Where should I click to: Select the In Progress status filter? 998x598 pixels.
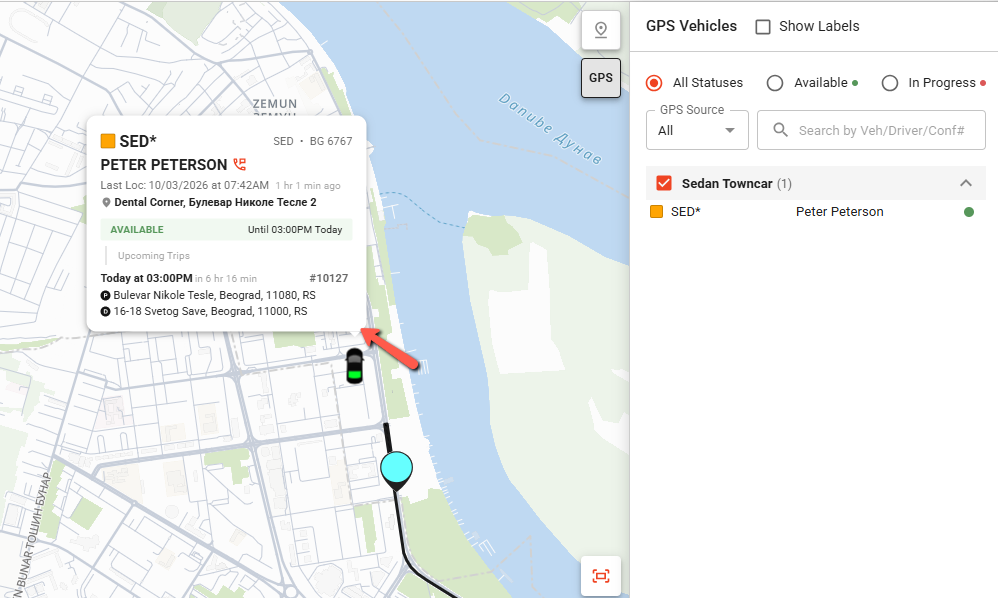(890, 83)
